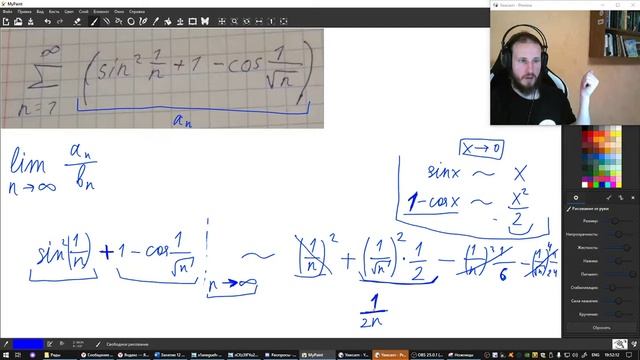Adjust the Нажим slider
Screen dimensions: 640x360
[x=618, y=261]
